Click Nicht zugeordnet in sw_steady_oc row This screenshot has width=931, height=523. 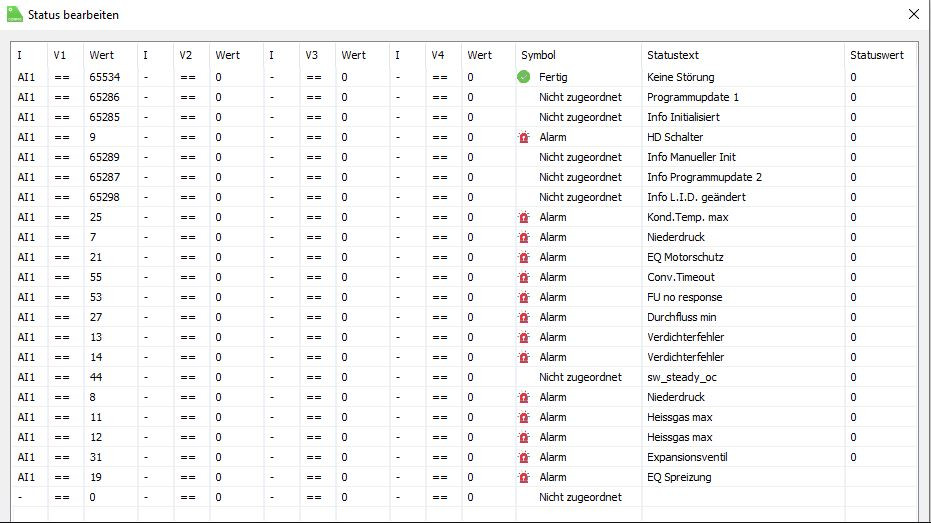[580, 378]
